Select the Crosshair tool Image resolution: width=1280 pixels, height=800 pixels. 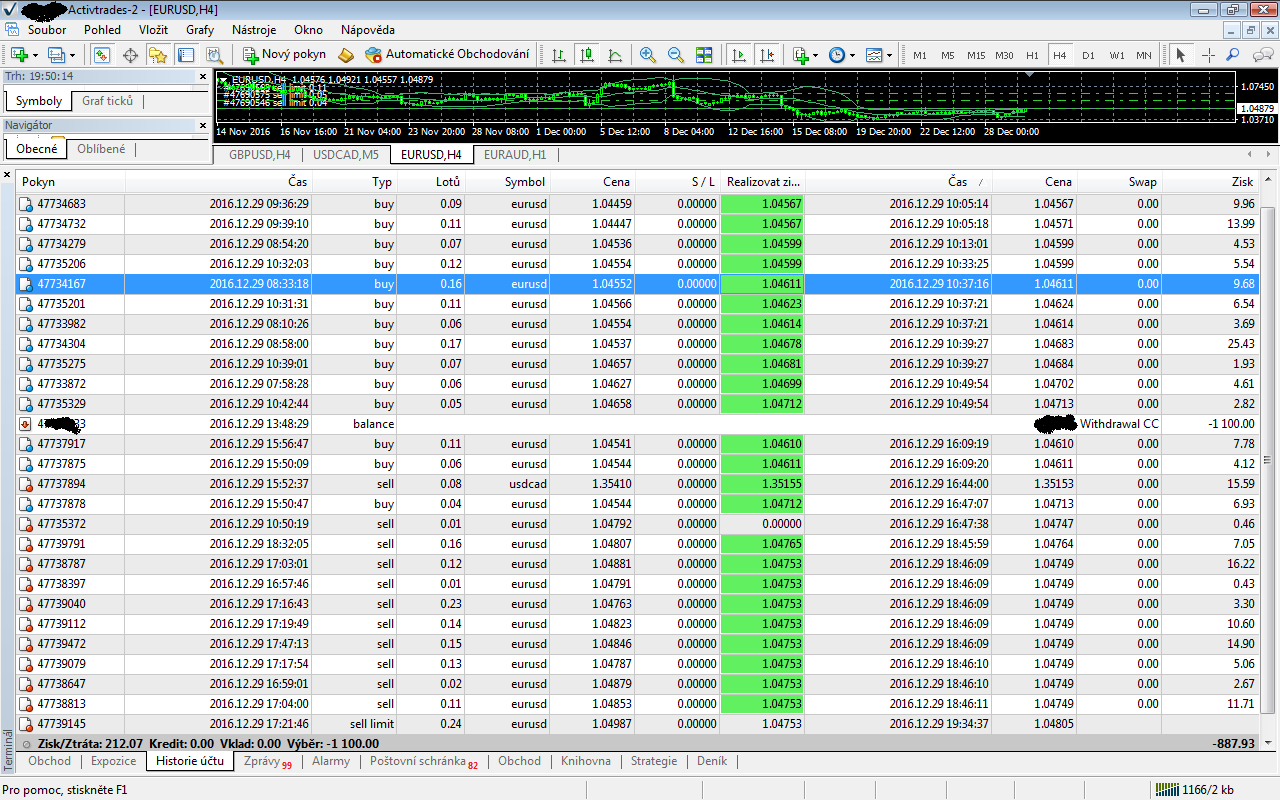tap(1208, 55)
